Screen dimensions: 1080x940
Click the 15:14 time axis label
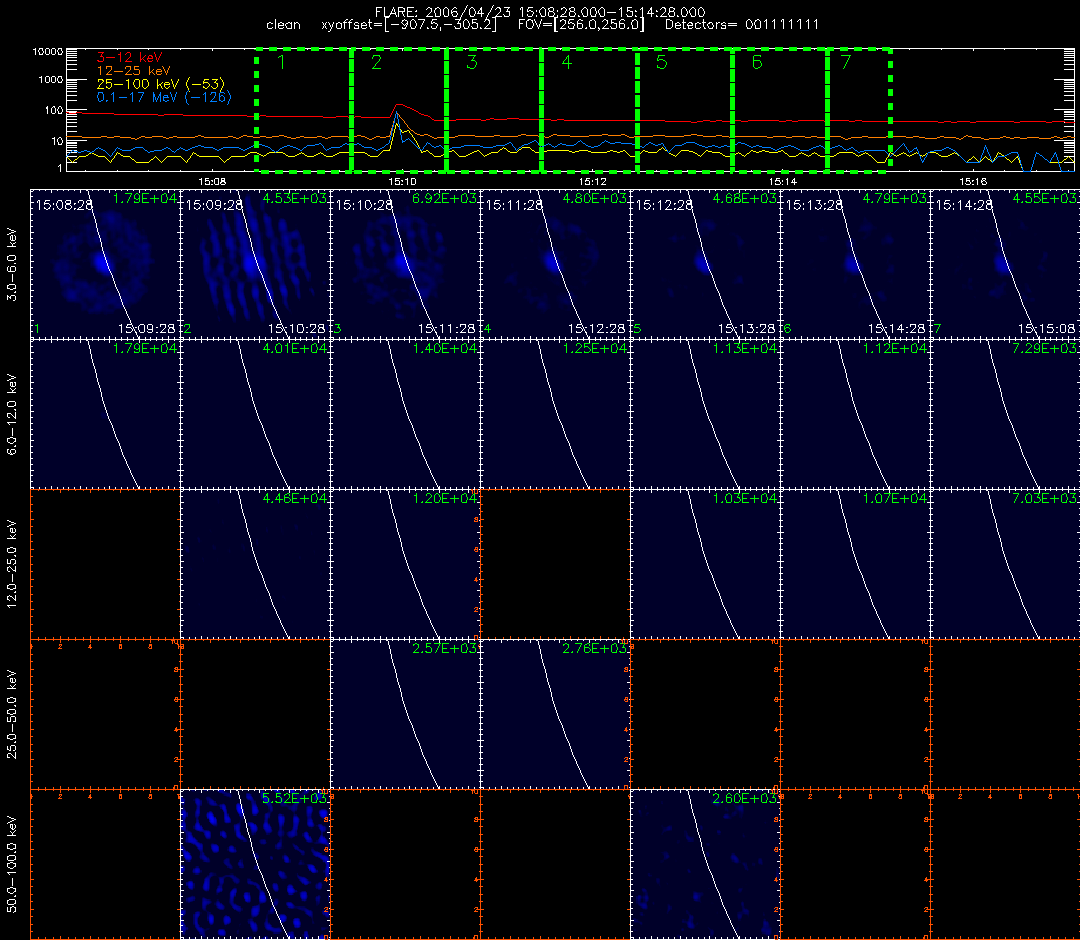[x=782, y=181]
